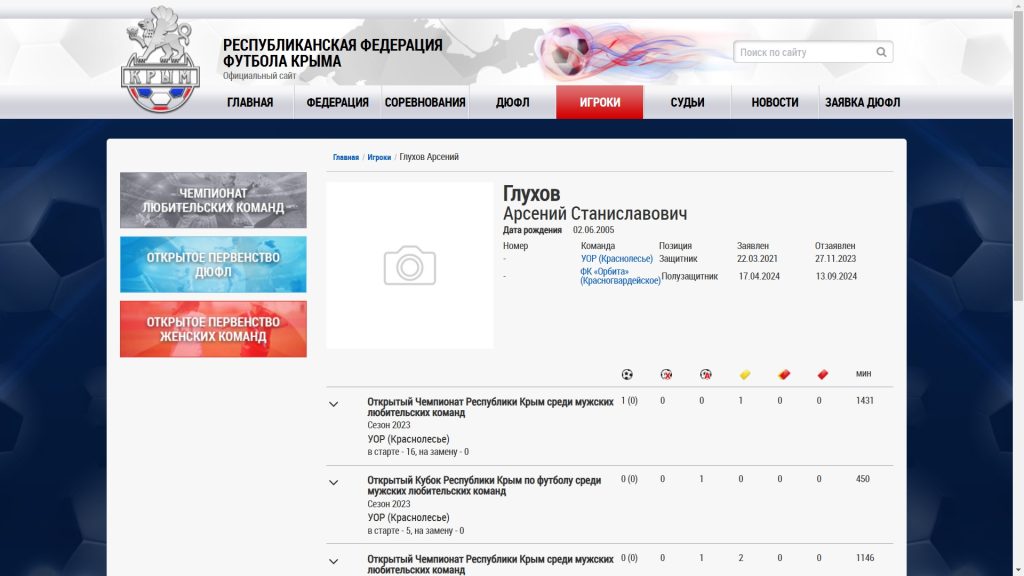
Task: Click the Главная breadcrumb link
Action: point(346,157)
